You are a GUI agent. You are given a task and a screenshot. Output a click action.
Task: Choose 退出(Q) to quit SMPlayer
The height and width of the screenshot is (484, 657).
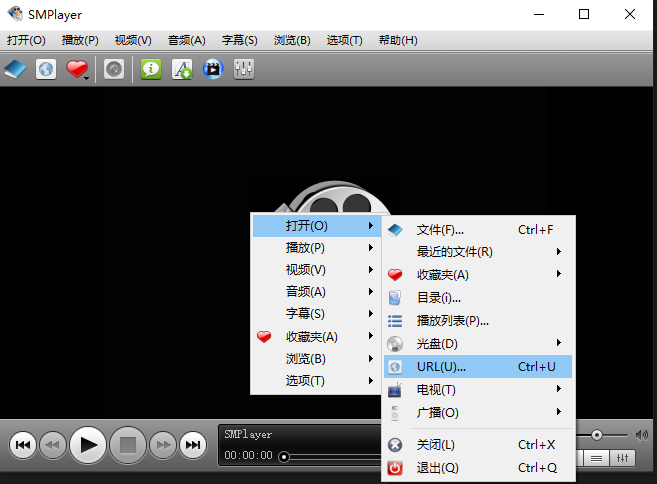(478, 468)
